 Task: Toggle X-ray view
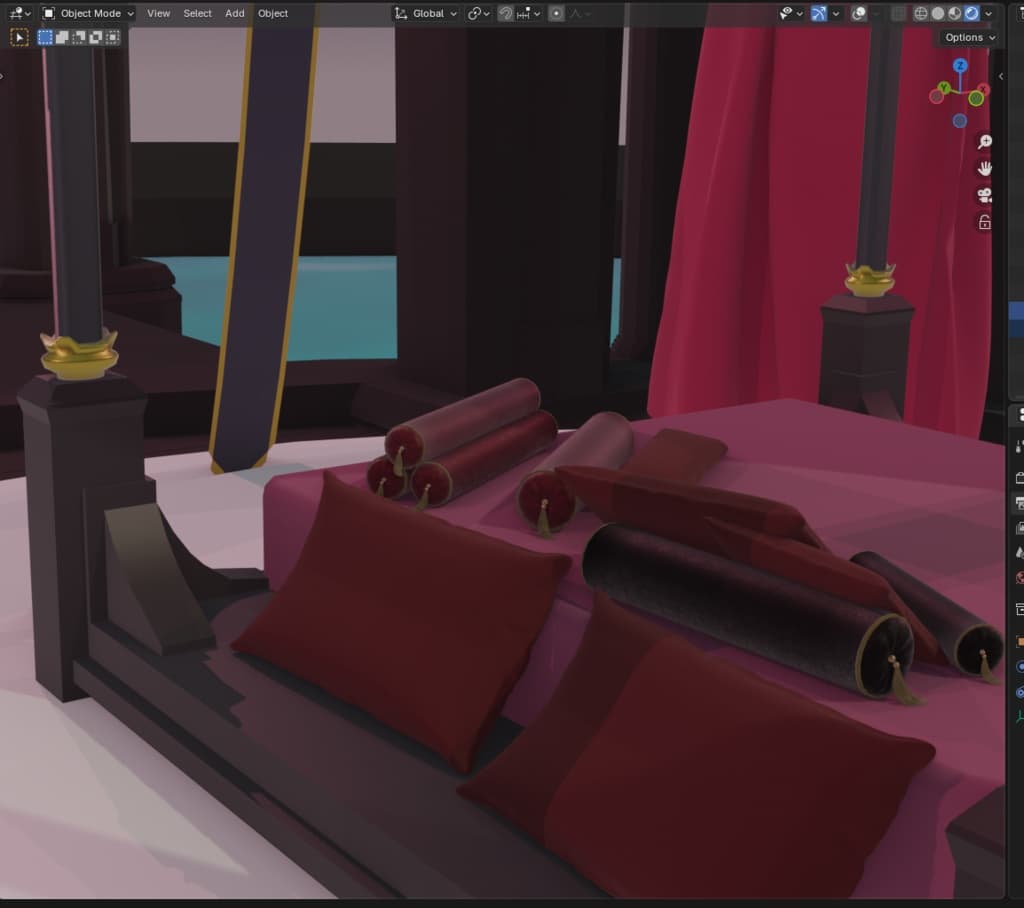click(x=899, y=13)
